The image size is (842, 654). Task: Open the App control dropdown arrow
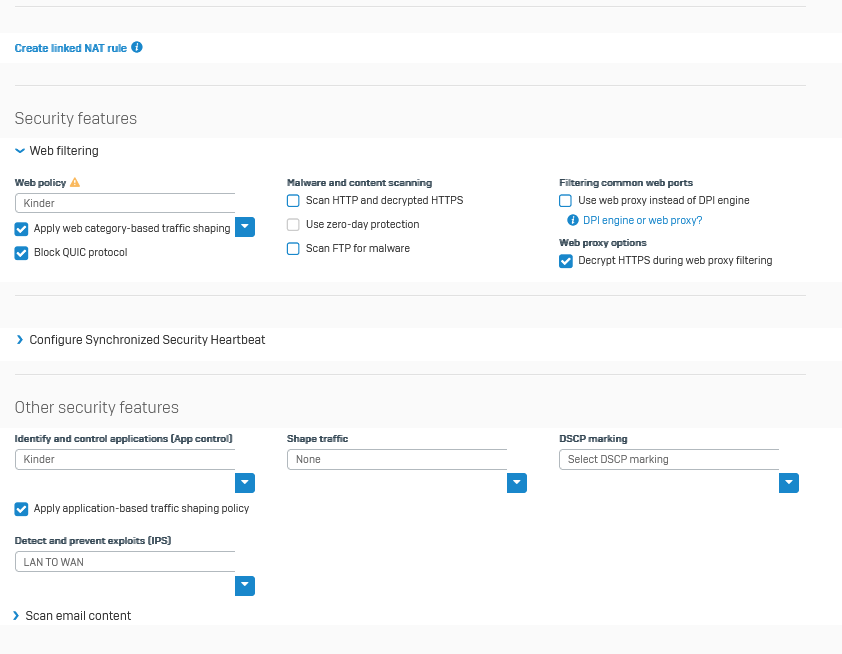point(245,484)
